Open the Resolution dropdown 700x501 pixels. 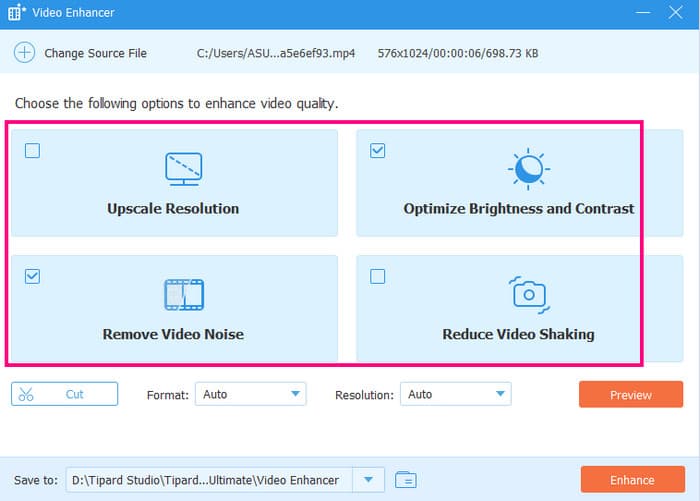pyautogui.click(x=456, y=394)
